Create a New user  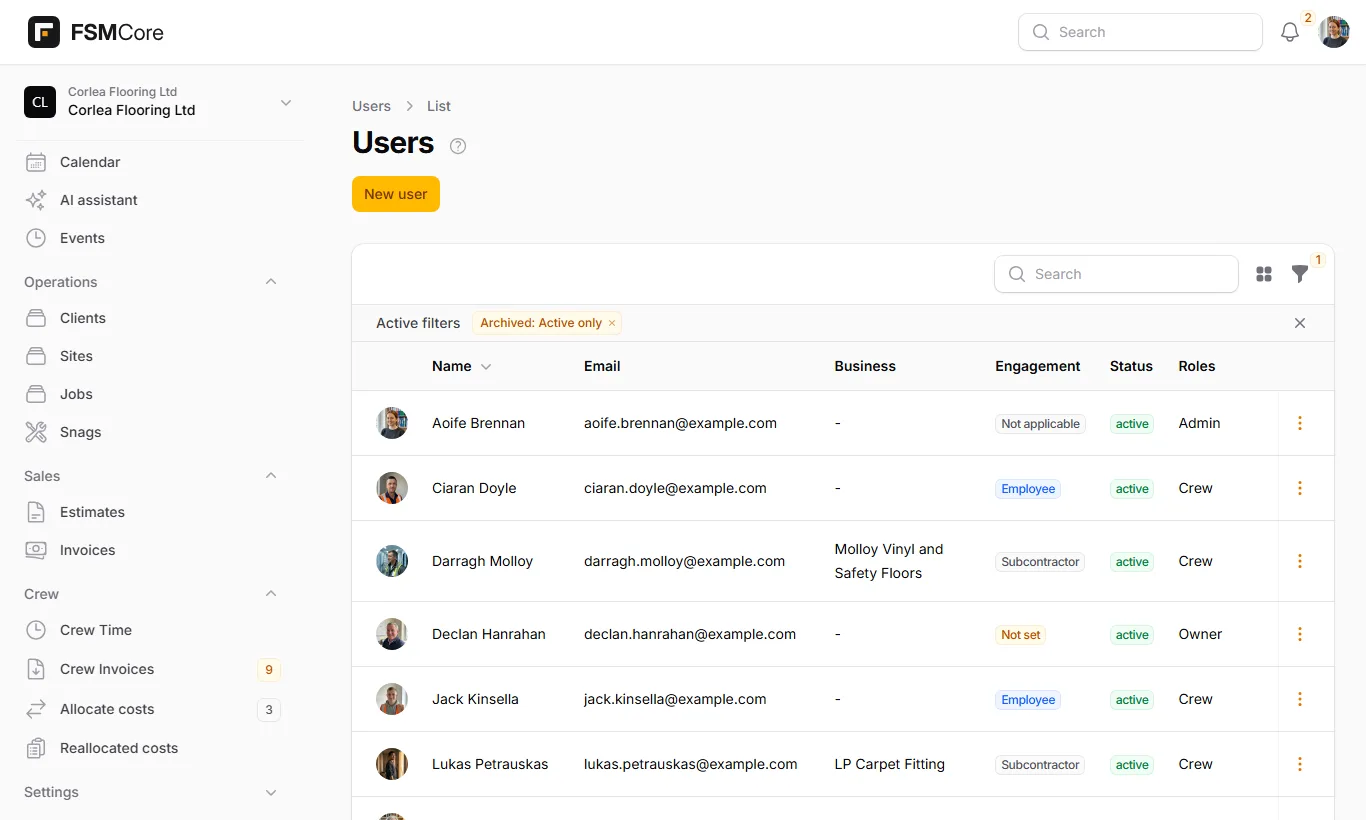click(x=396, y=194)
